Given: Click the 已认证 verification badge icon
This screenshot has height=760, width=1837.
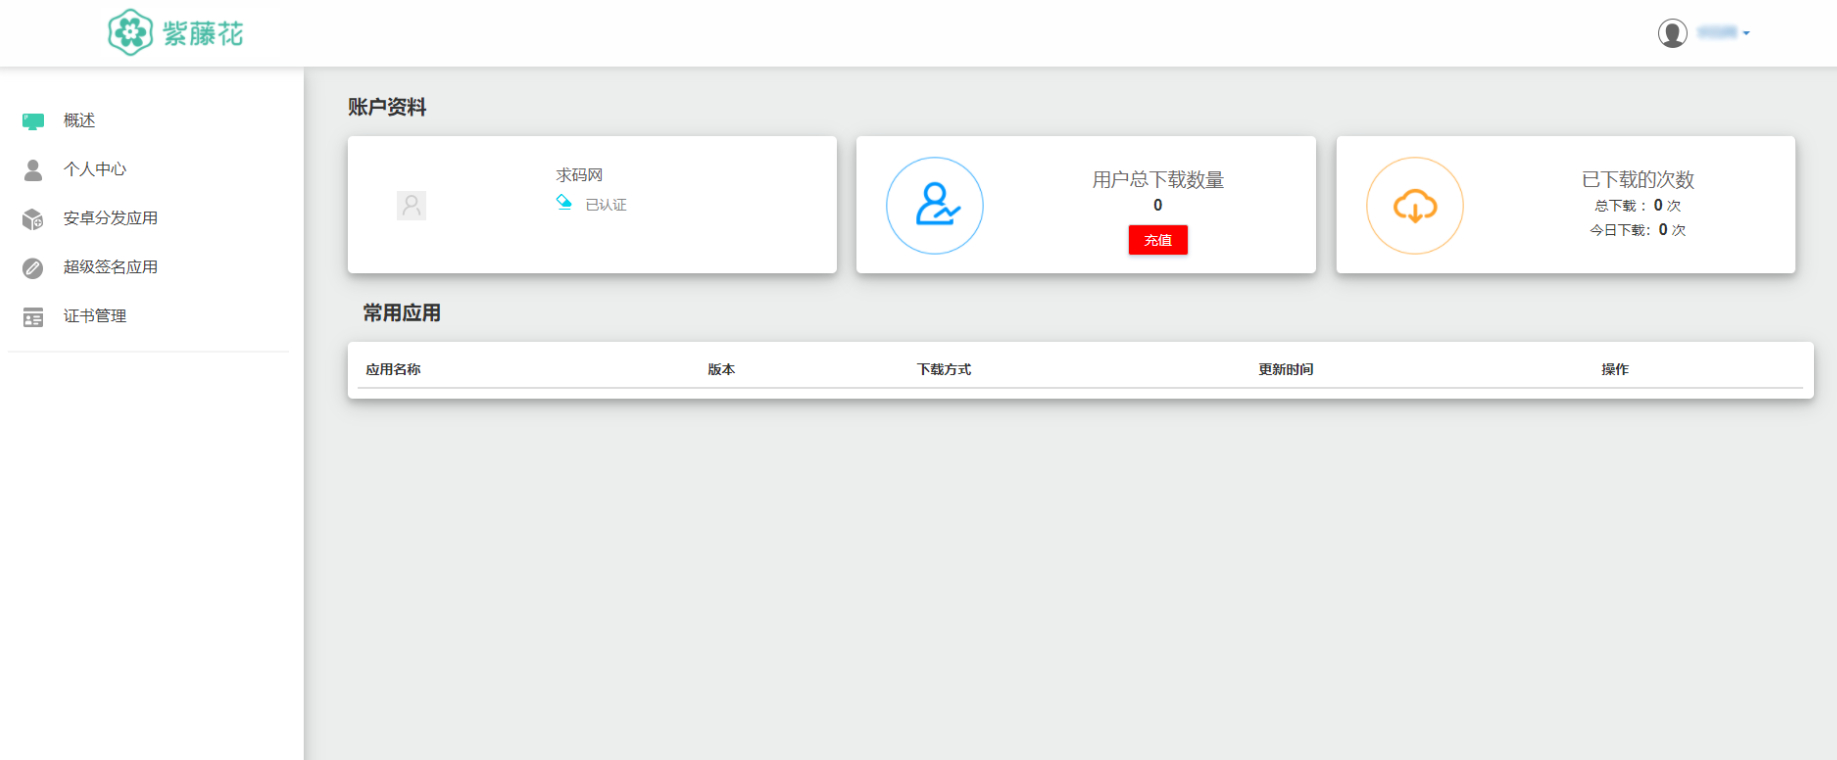Looking at the screenshot, I should (564, 203).
